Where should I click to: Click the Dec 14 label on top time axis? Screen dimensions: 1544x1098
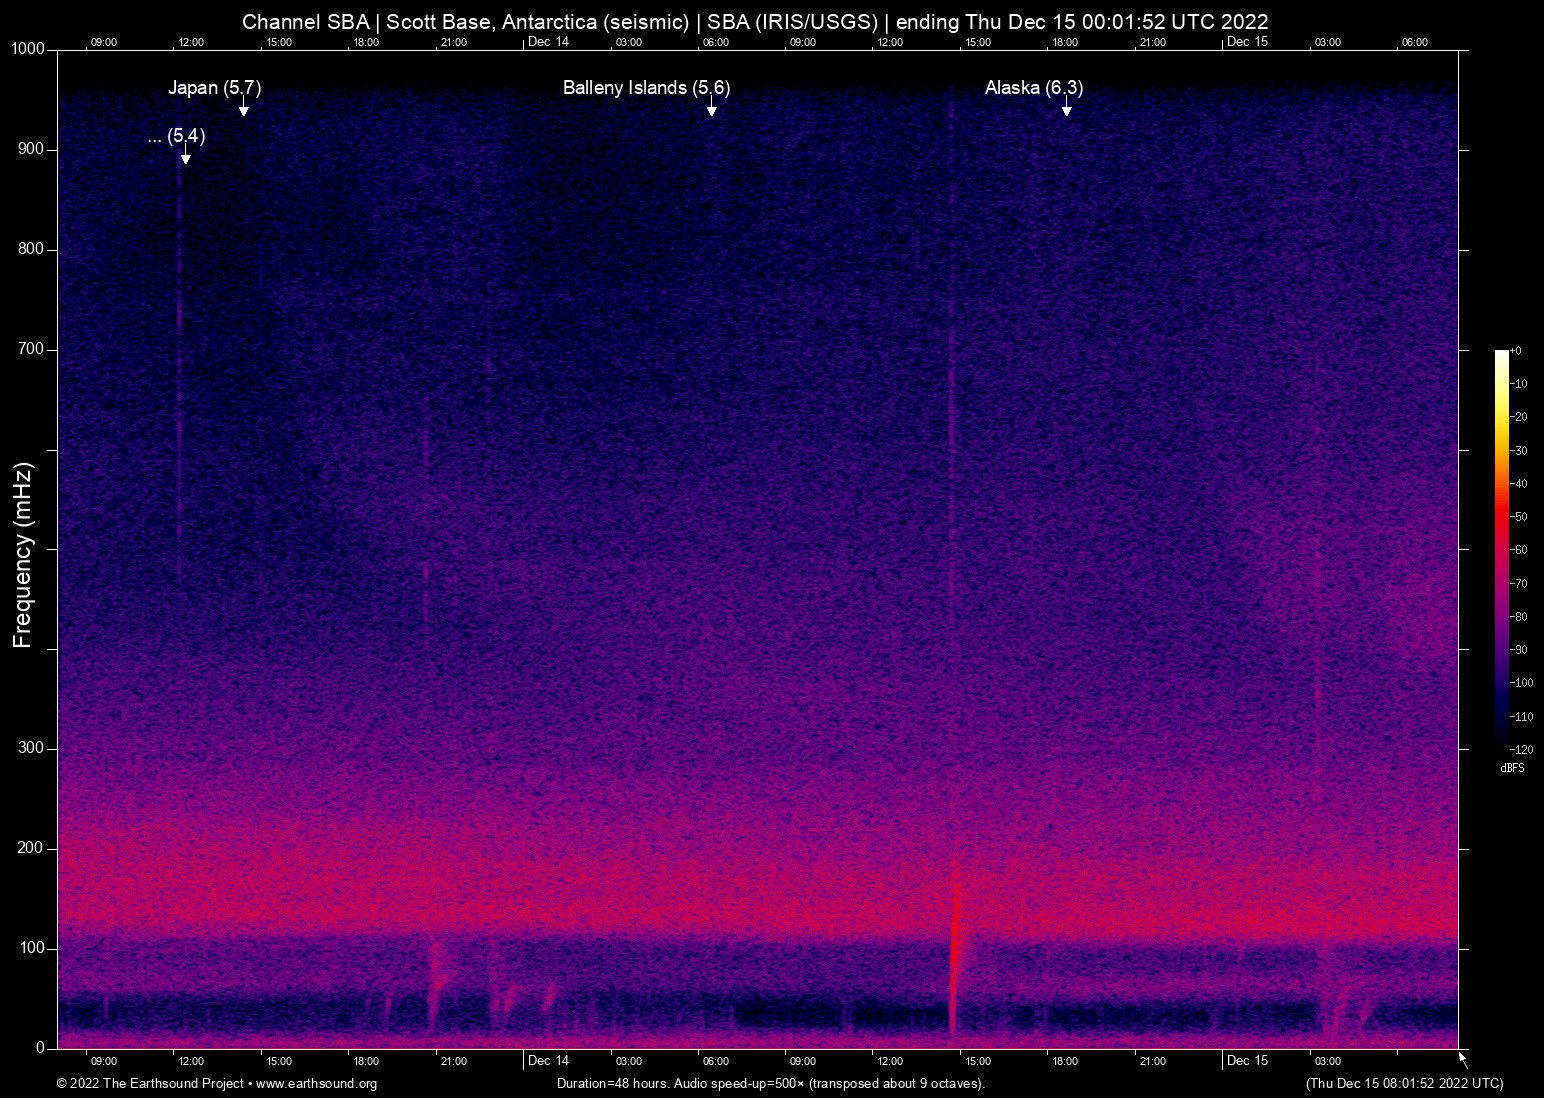[x=548, y=42]
